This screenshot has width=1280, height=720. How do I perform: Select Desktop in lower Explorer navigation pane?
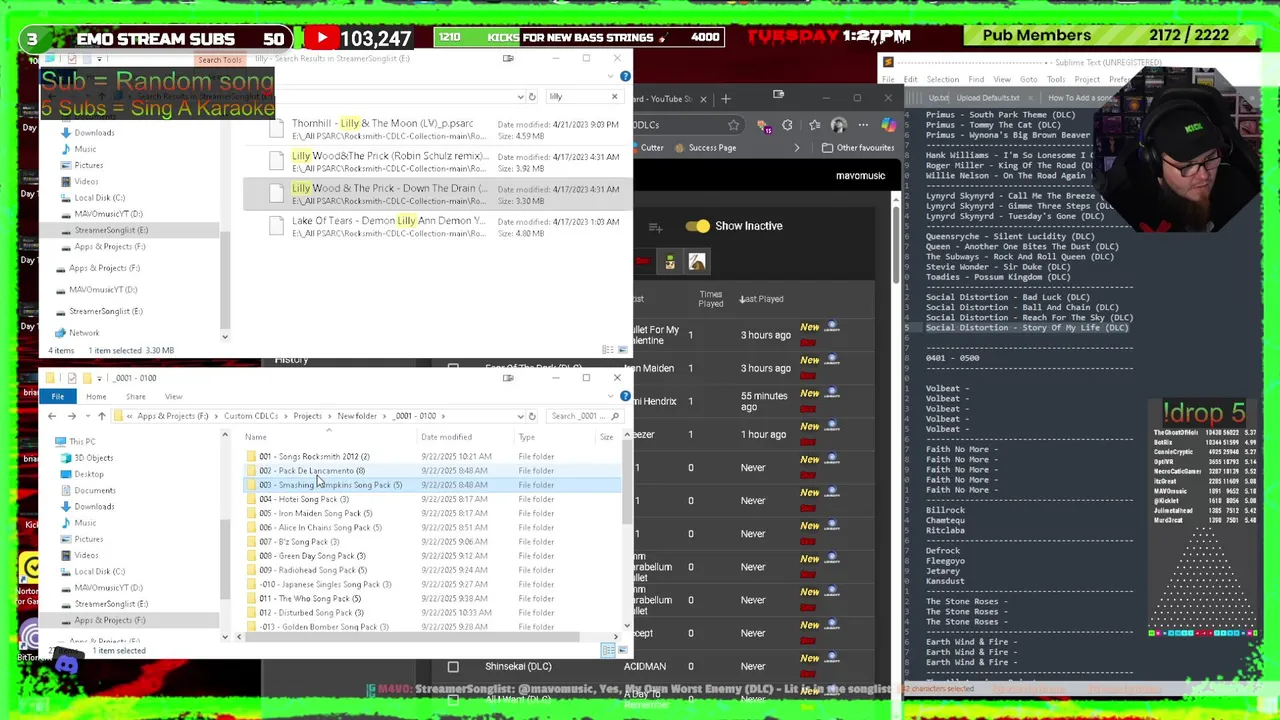[89, 474]
